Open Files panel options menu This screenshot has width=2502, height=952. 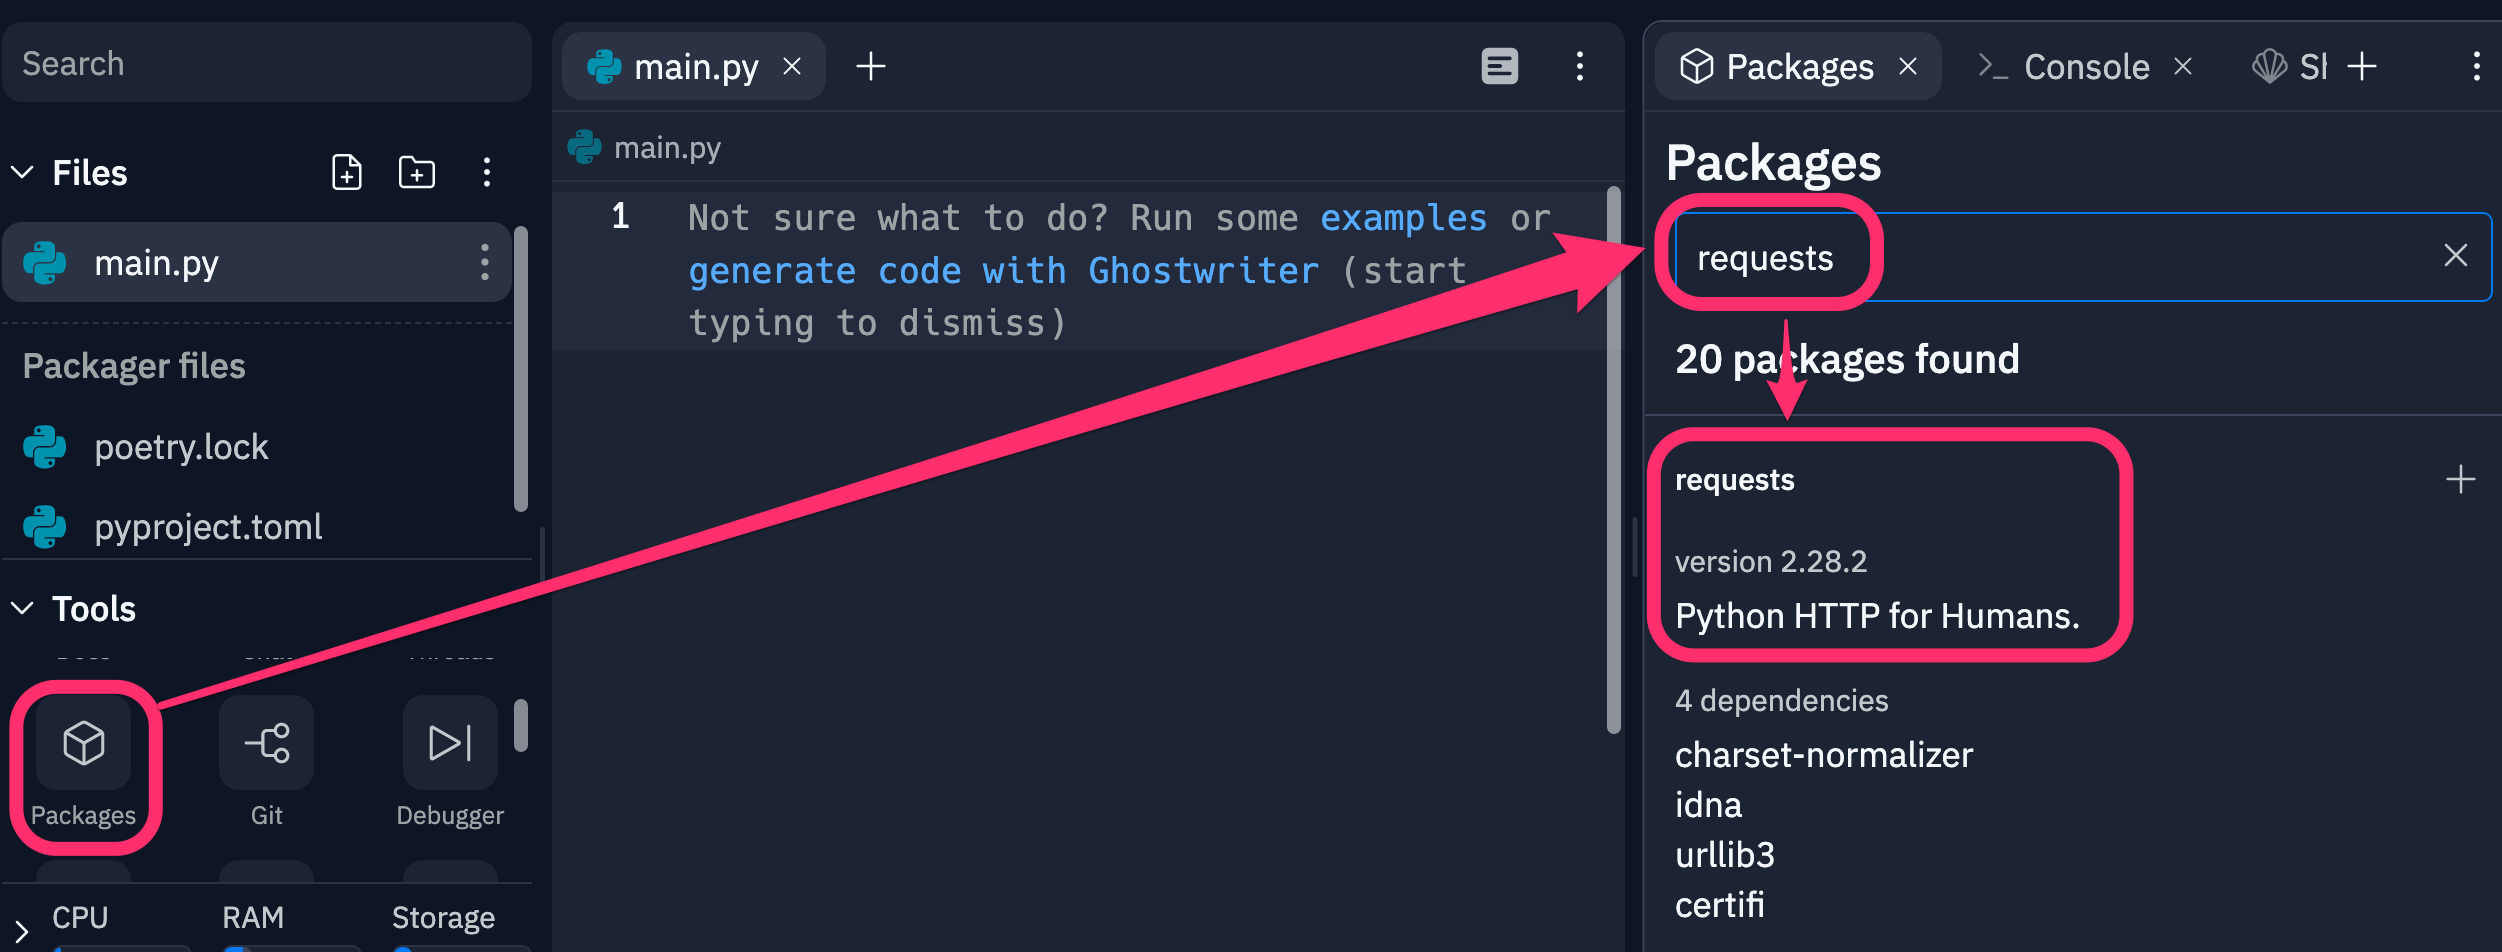pos(487,173)
